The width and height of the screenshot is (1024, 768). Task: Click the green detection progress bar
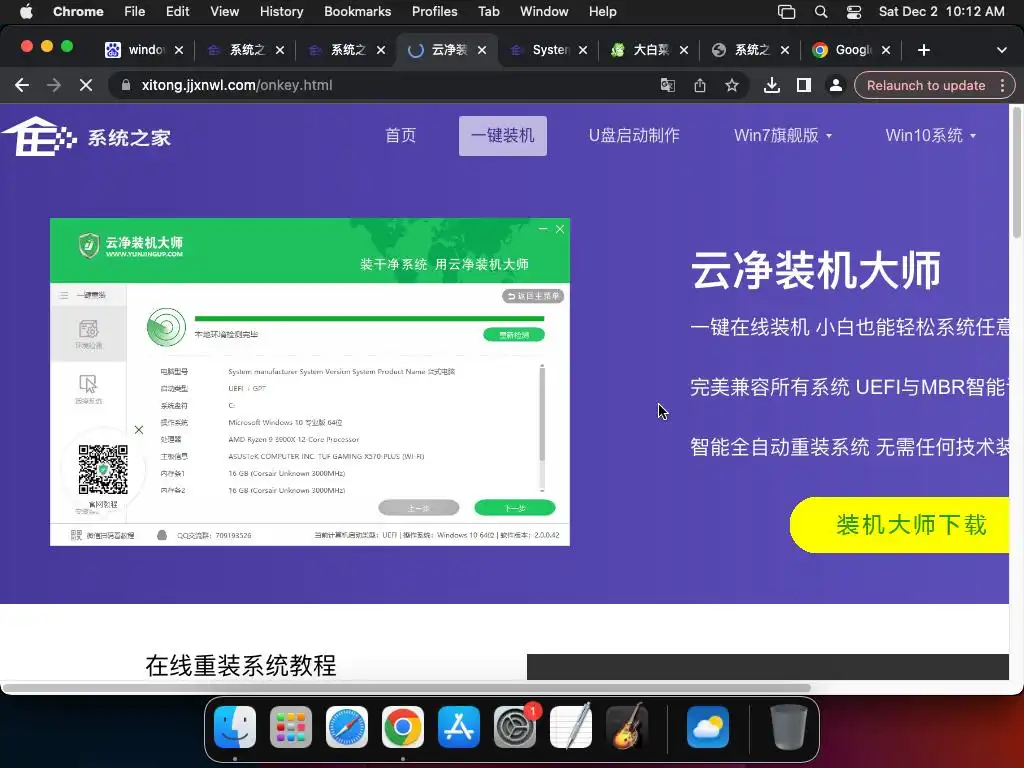point(369,319)
